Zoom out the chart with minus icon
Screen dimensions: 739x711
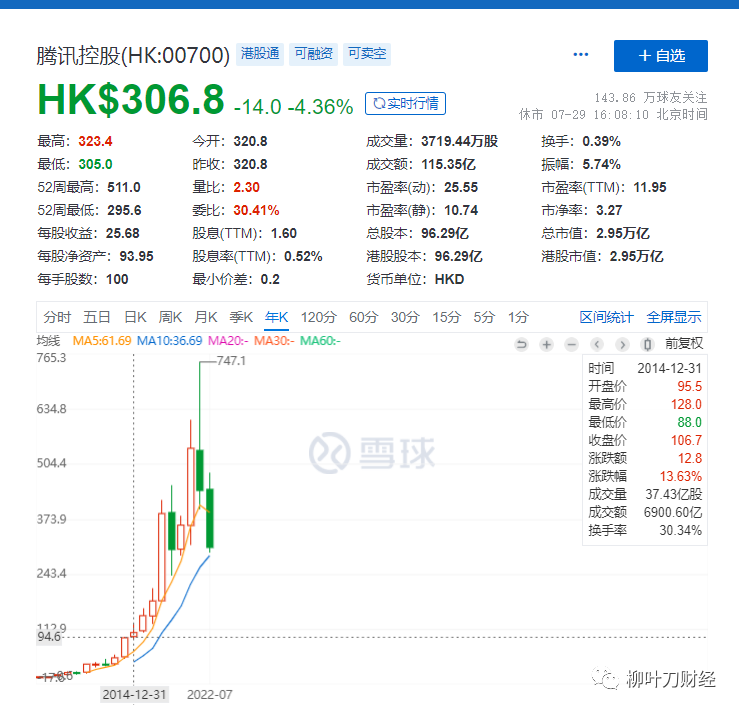tap(571, 344)
